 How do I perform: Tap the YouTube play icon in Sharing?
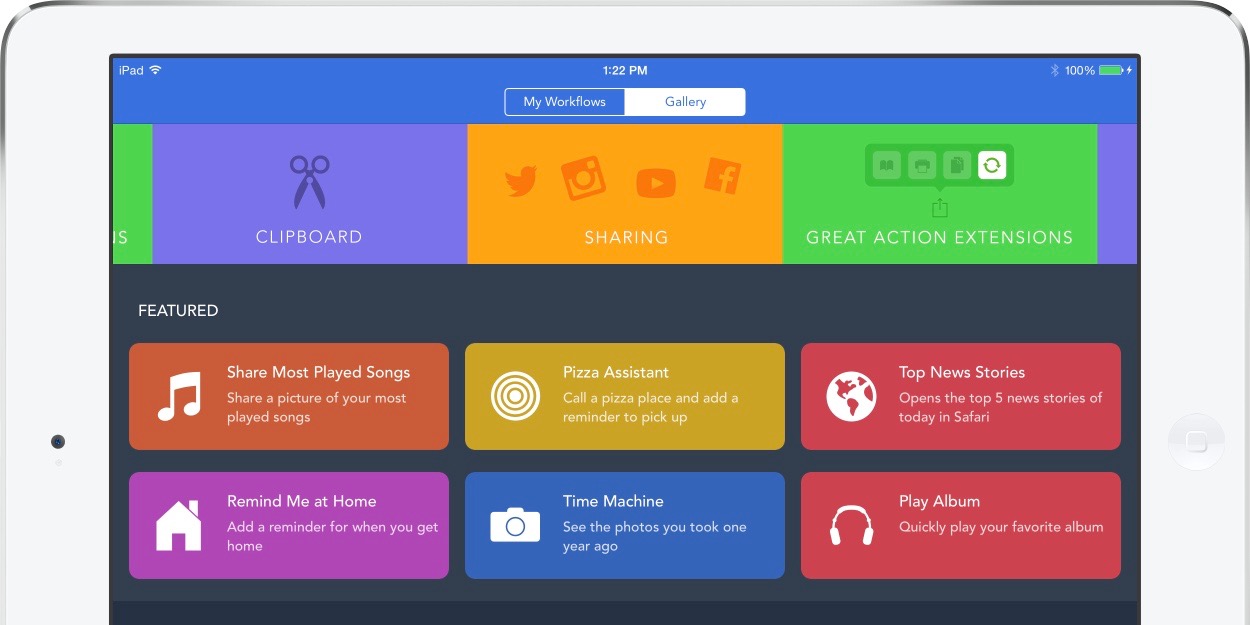pyautogui.click(x=655, y=183)
